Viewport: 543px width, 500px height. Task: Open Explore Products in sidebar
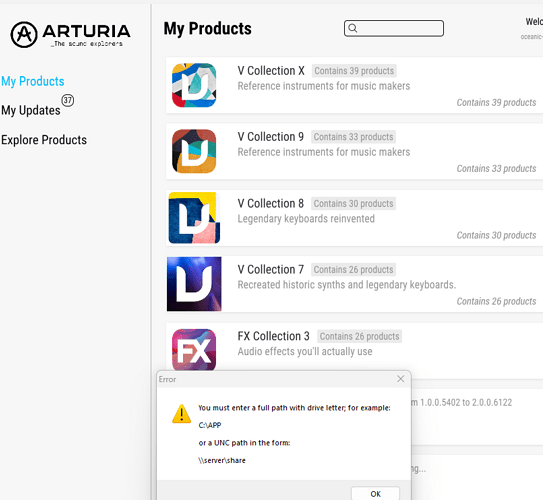coord(44,140)
